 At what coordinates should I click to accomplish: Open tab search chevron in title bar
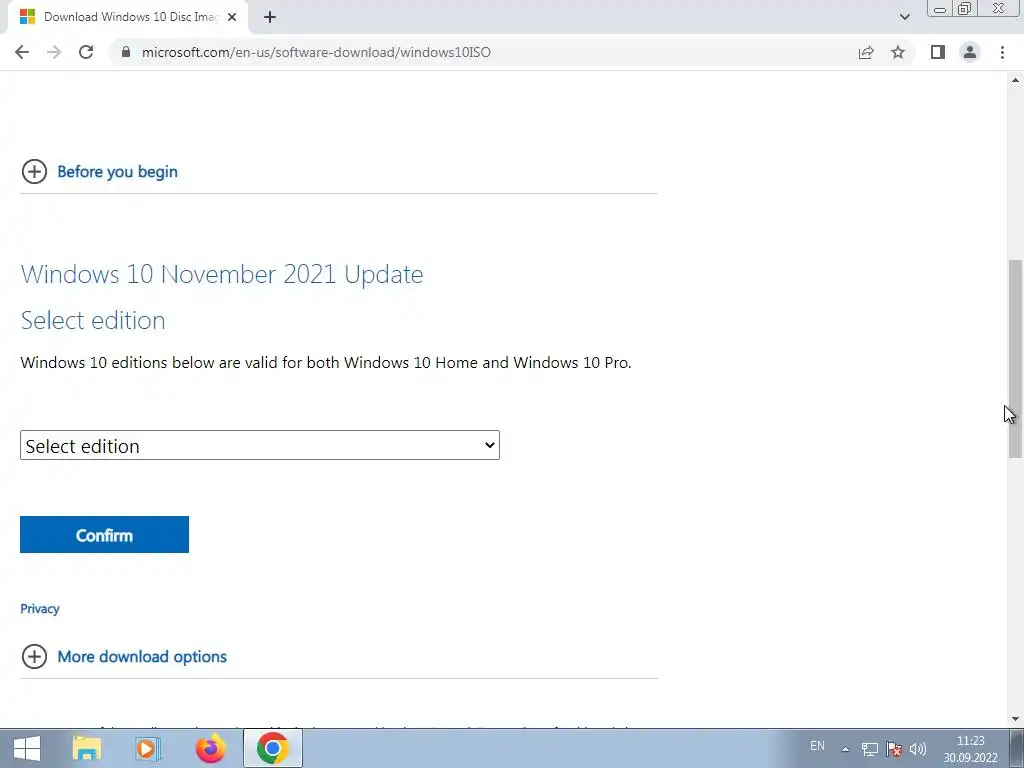(x=904, y=17)
